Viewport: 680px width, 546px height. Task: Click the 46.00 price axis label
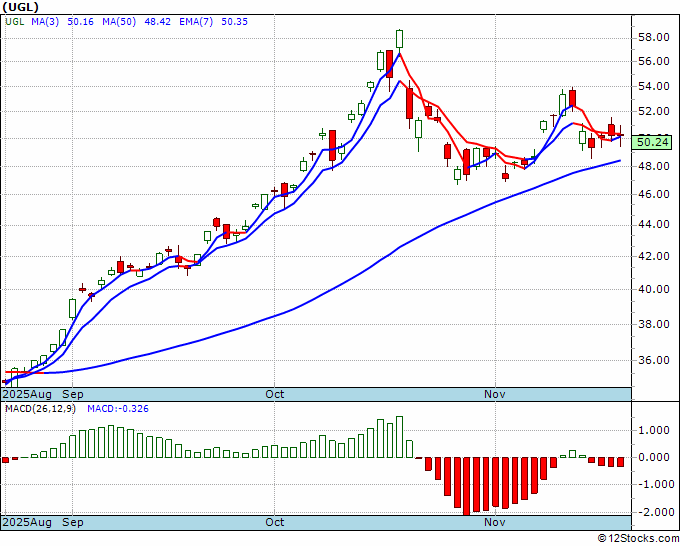coord(654,194)
